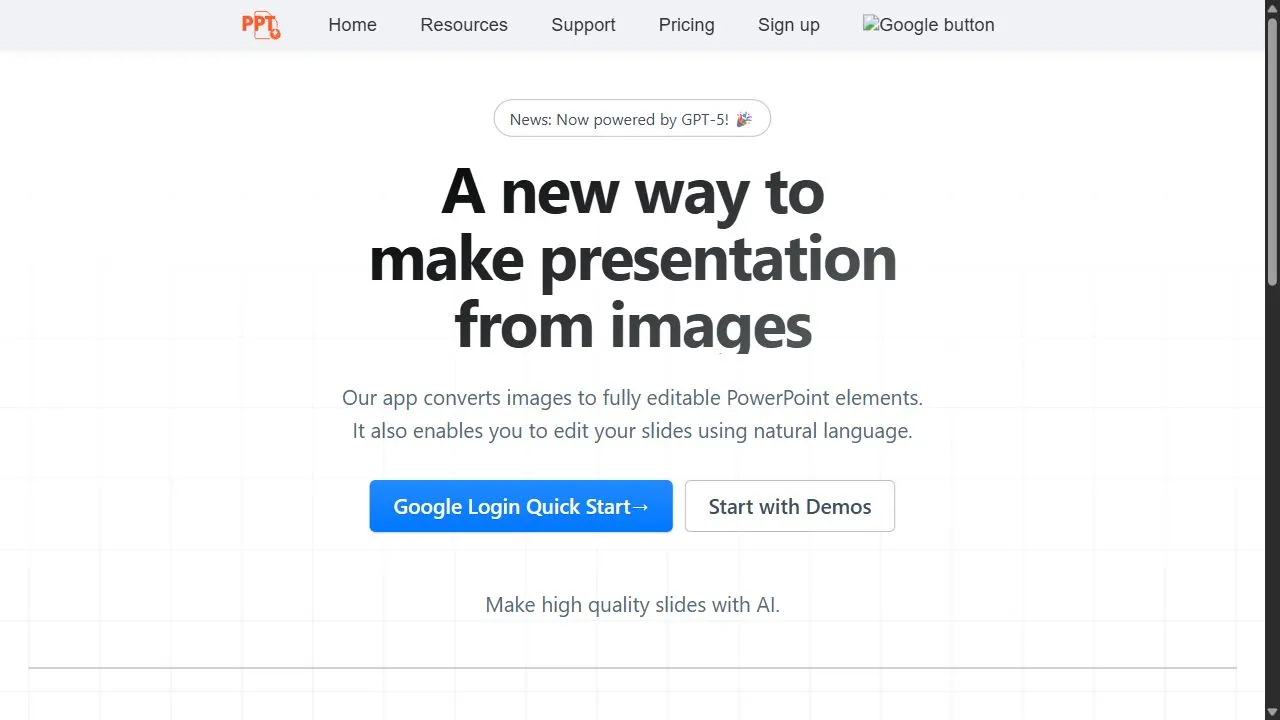View the Pricing page
Image resolution: width=1280 pixels, height=720 pixels.
[x=686, y=25]
